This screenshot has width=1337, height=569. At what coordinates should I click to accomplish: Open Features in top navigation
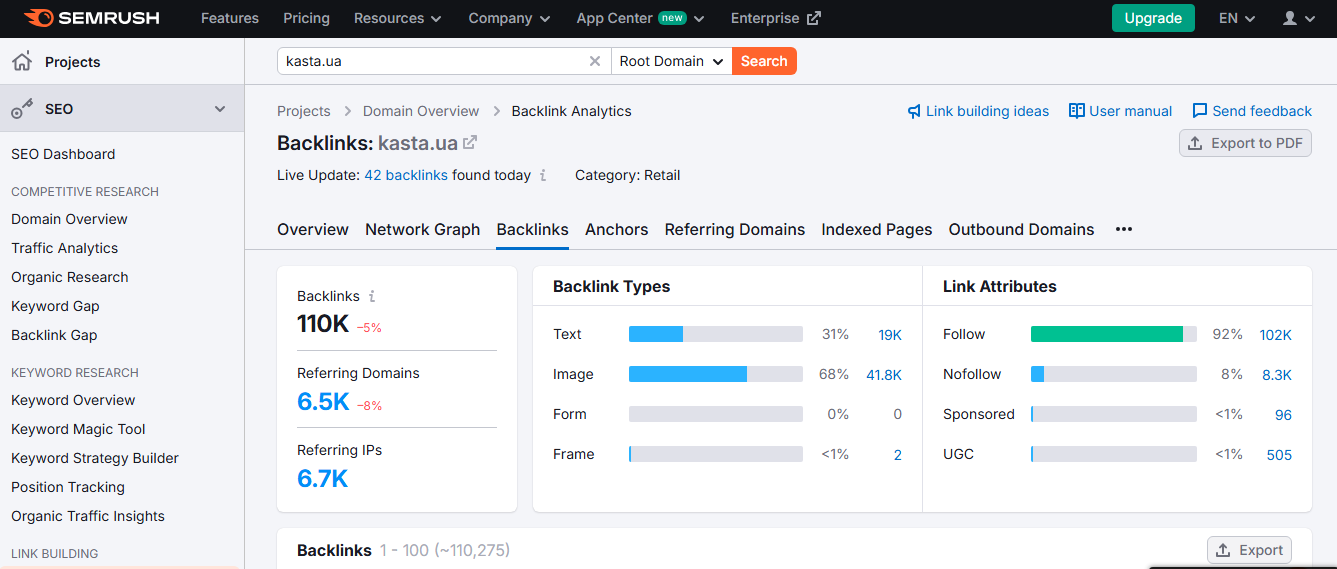coord(230,18)
